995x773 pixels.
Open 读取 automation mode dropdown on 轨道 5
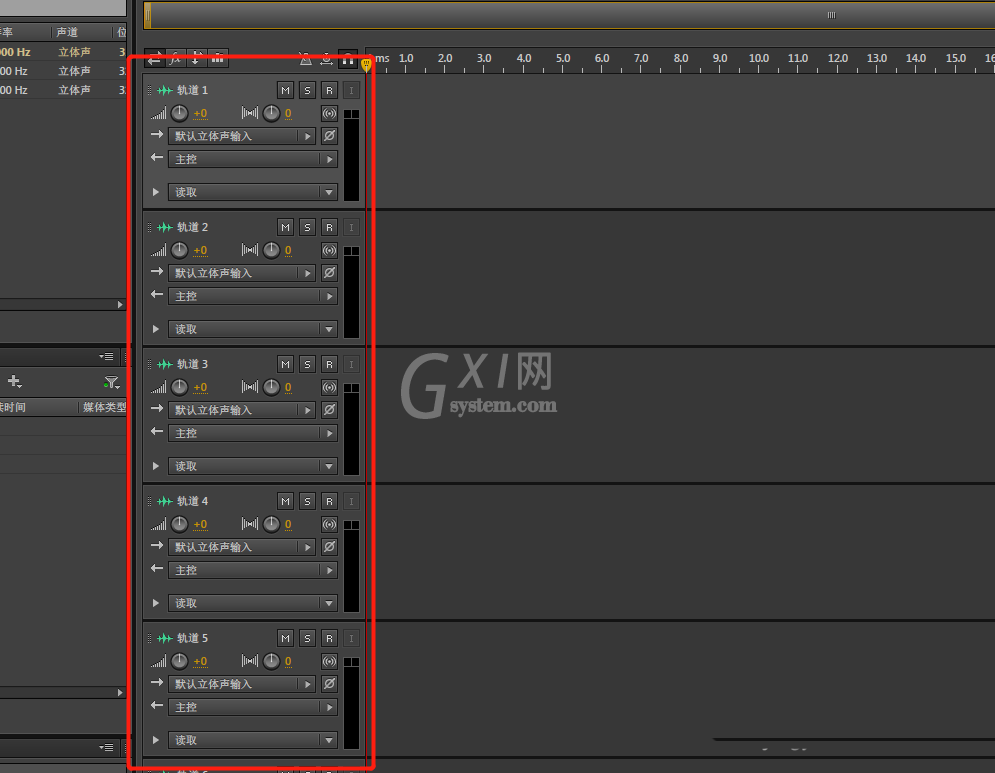[253, 740]
